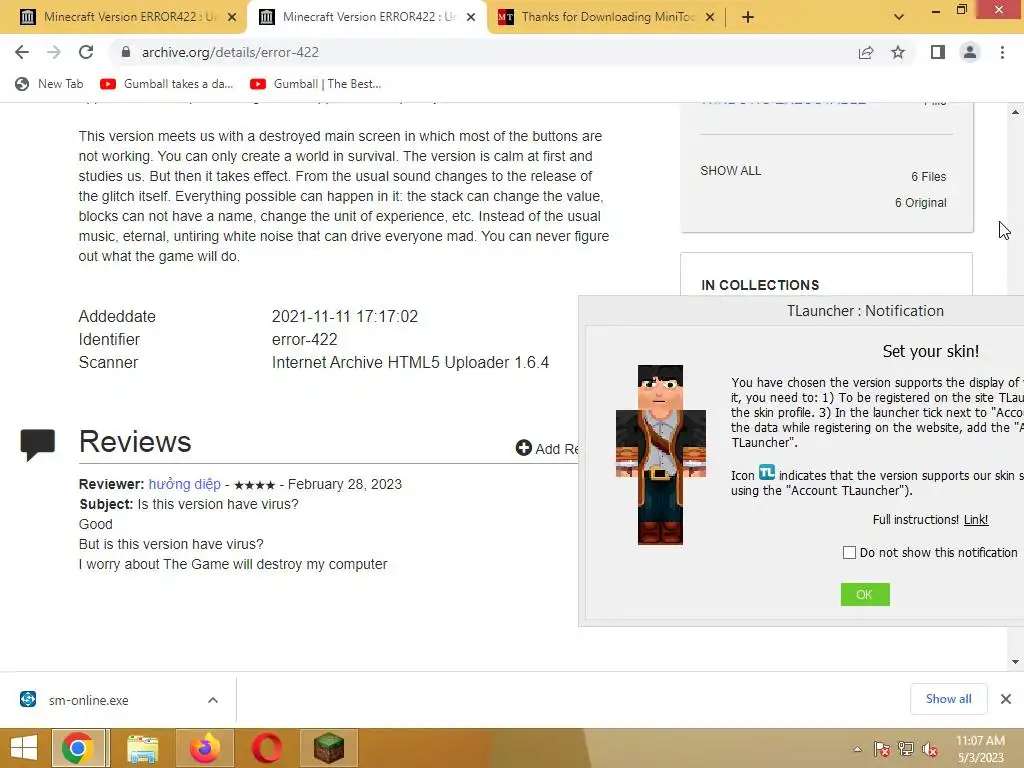Open a new browser tab
The width and height of the screenshot is (1024, 768).
click(x=748, y=17)
